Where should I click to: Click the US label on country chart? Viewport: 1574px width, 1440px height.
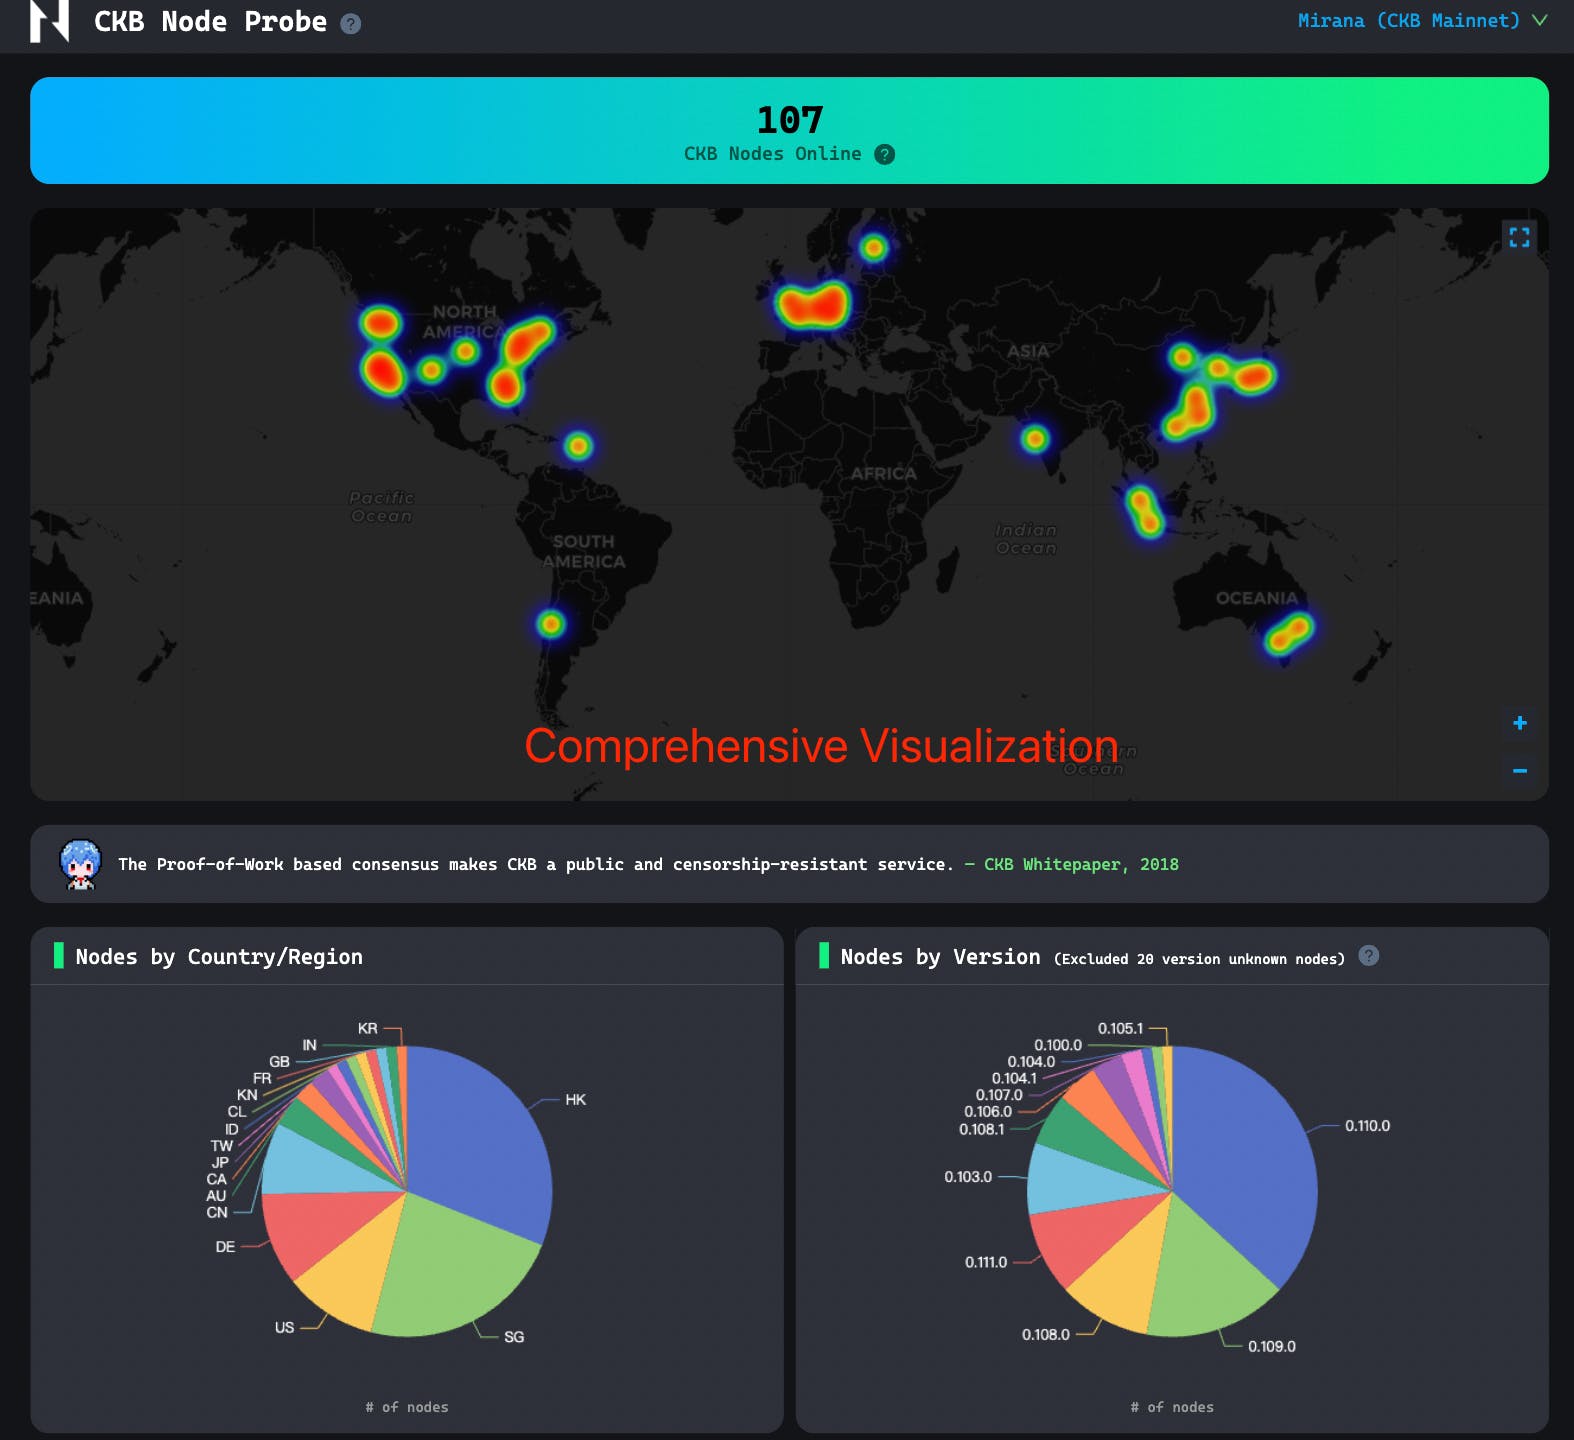pyautogui.click(x=284, y=1327)
